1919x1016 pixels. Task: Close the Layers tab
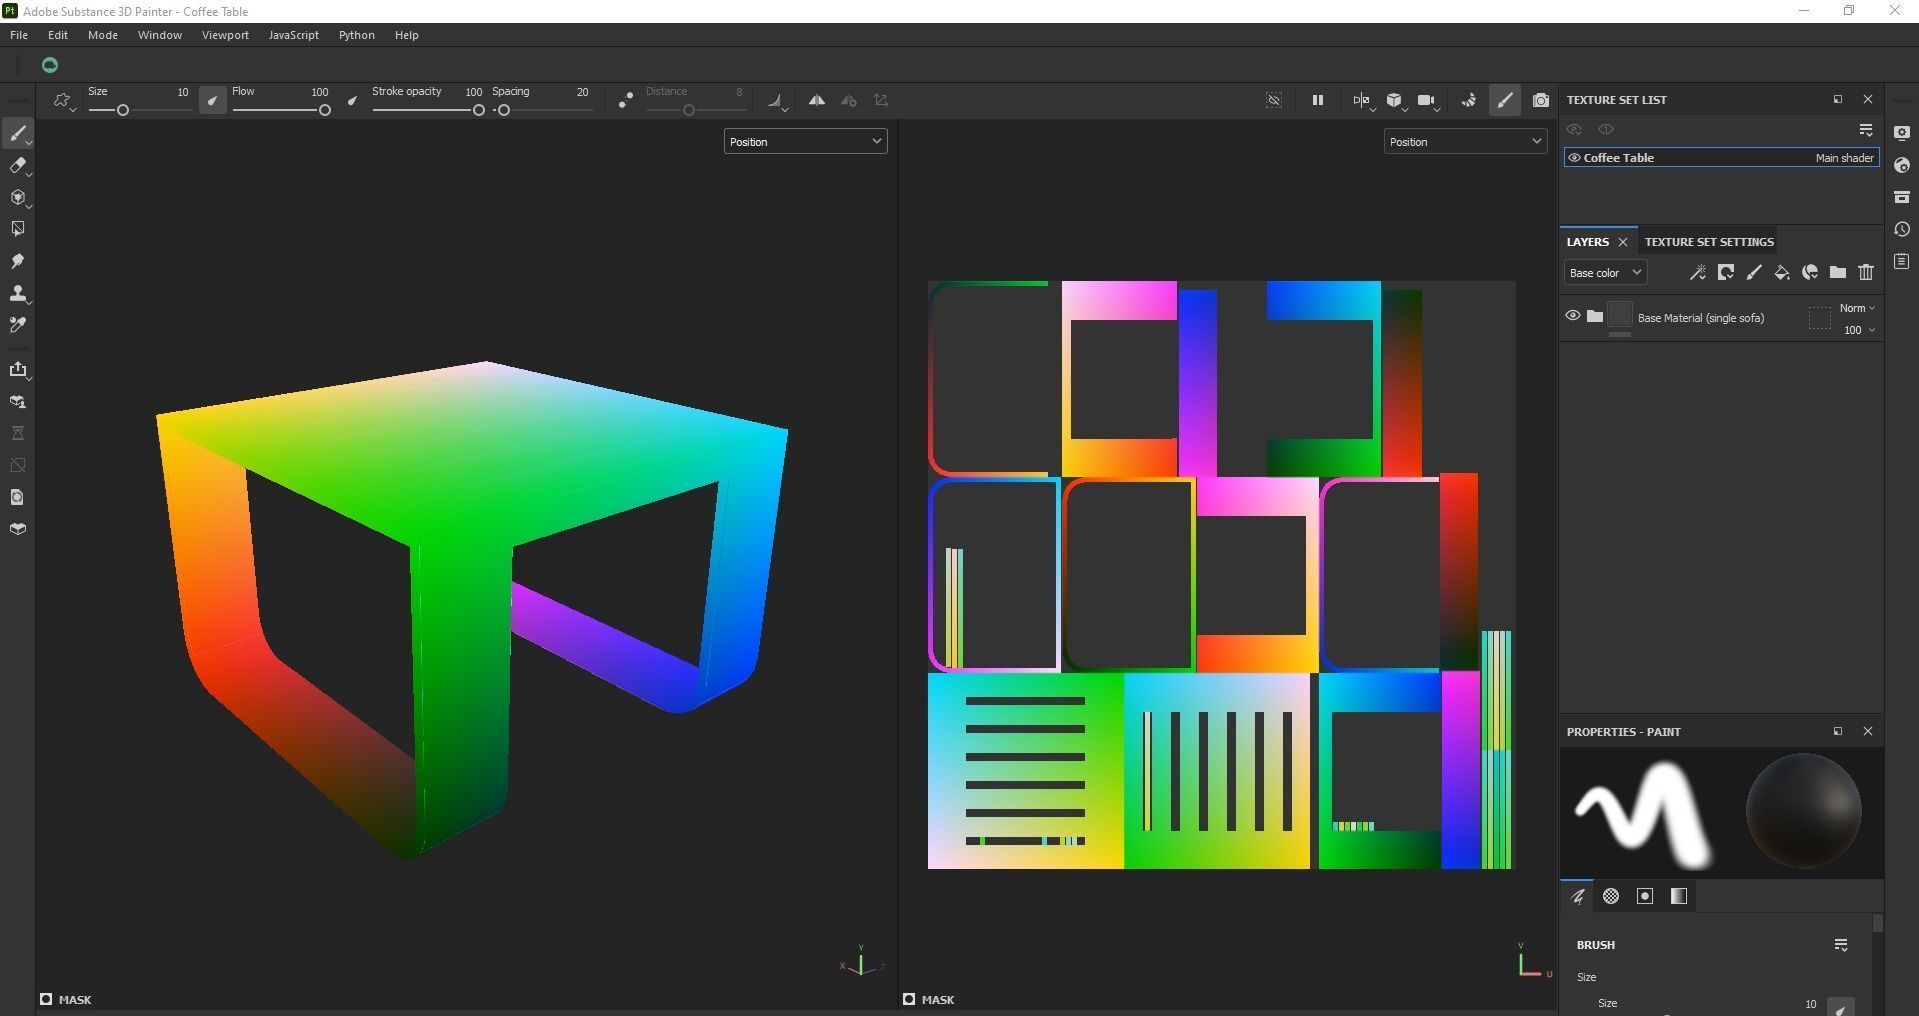[x=1623, y=242]
